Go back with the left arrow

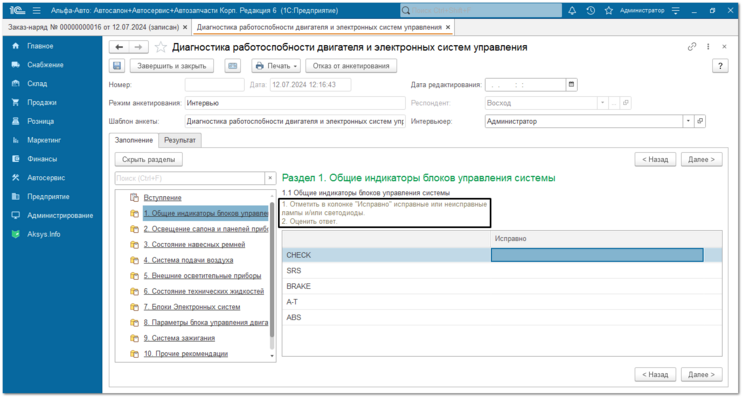(119, 47)
